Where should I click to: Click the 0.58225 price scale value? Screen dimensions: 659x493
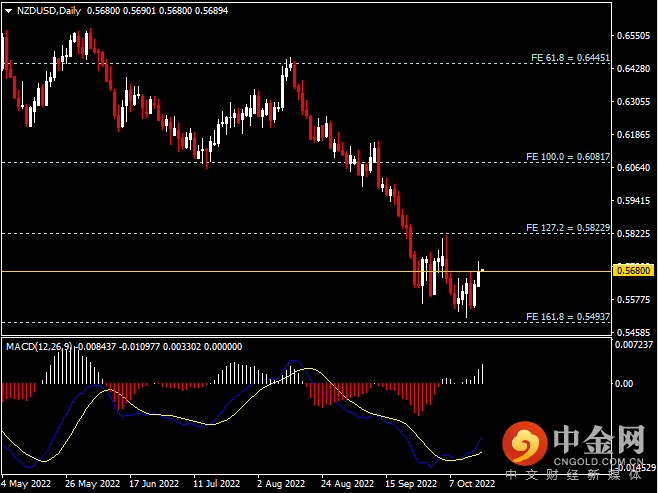633,234
